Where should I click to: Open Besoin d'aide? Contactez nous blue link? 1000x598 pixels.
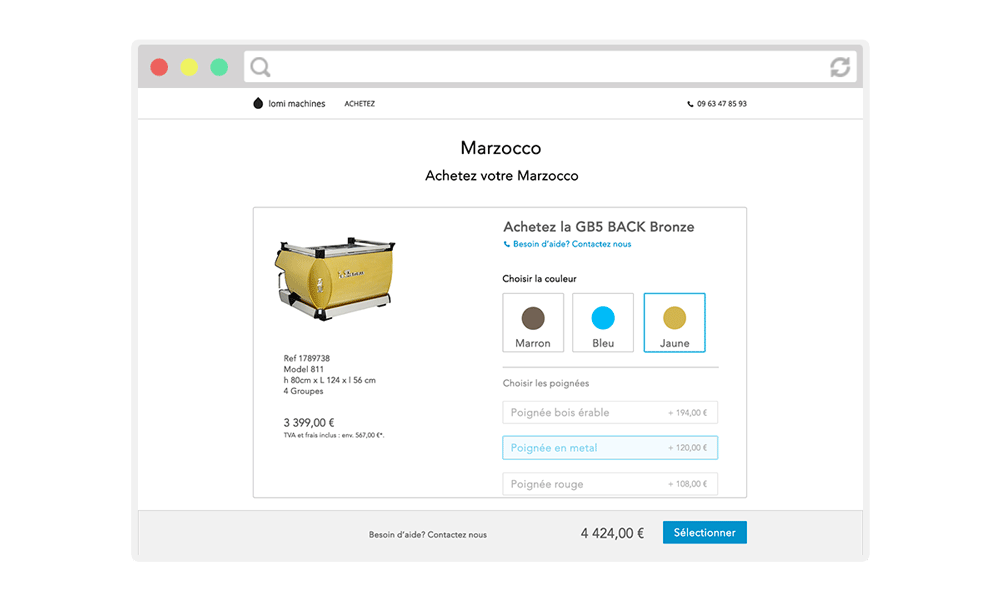(x=572, y=244)
